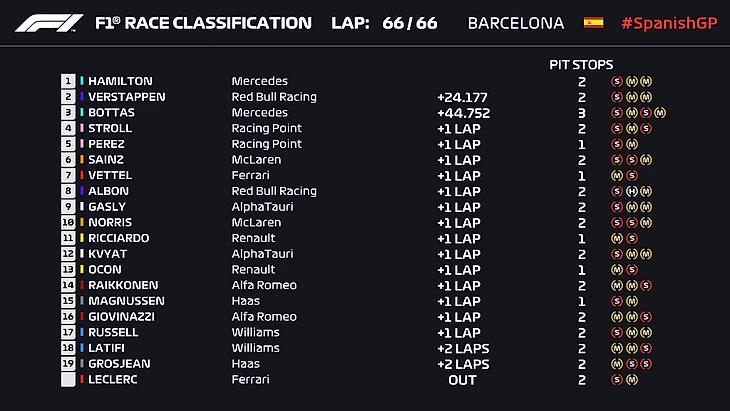730x411 pixels.
Task: Click the PIT STOPS column header
Action: 581,63
